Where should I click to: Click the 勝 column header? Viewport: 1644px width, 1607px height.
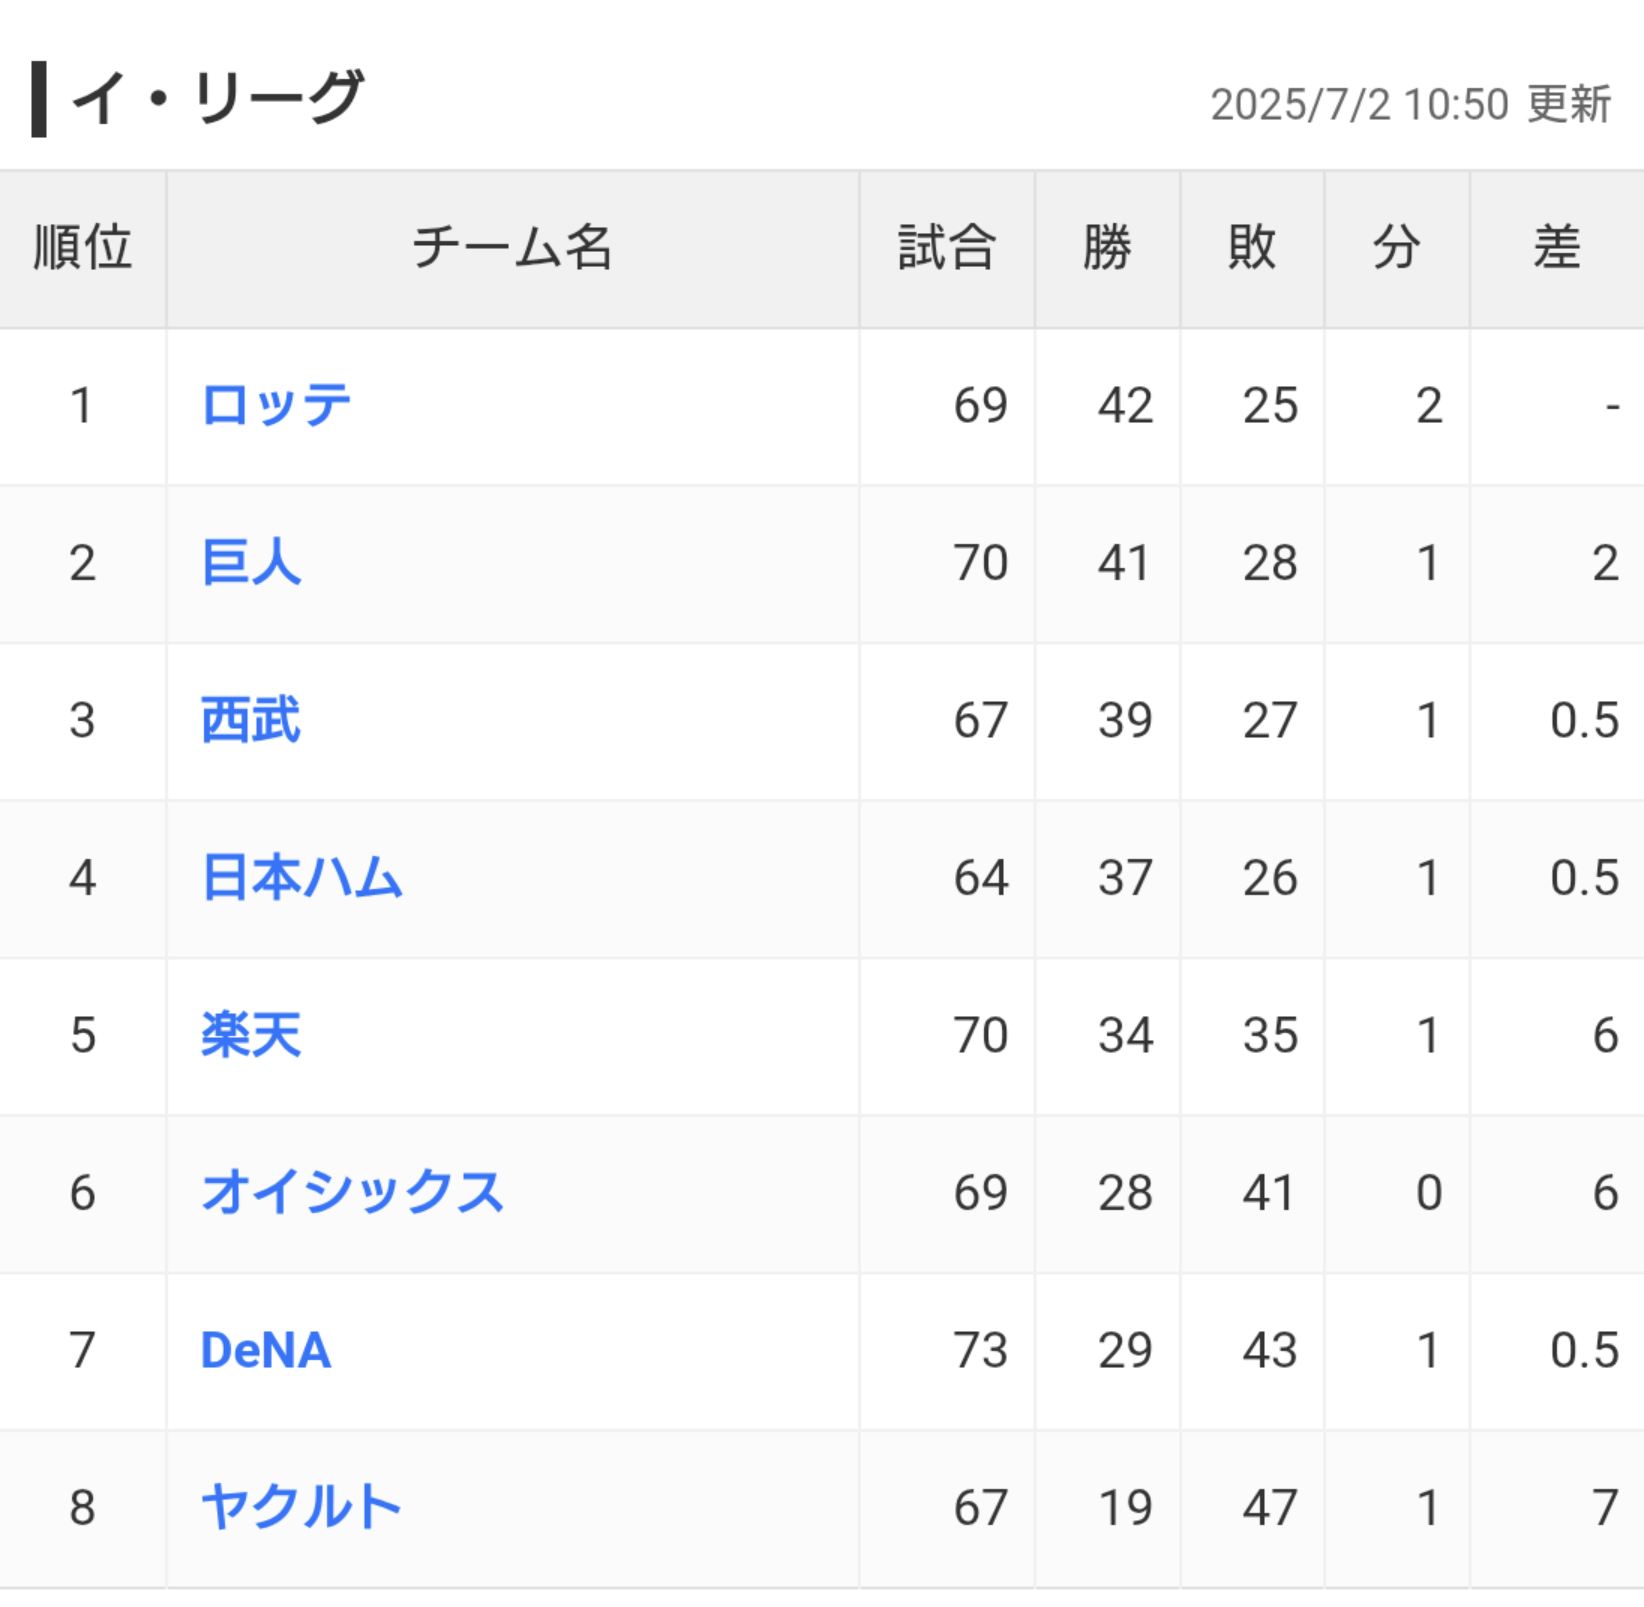click(x=1107, y=248)
